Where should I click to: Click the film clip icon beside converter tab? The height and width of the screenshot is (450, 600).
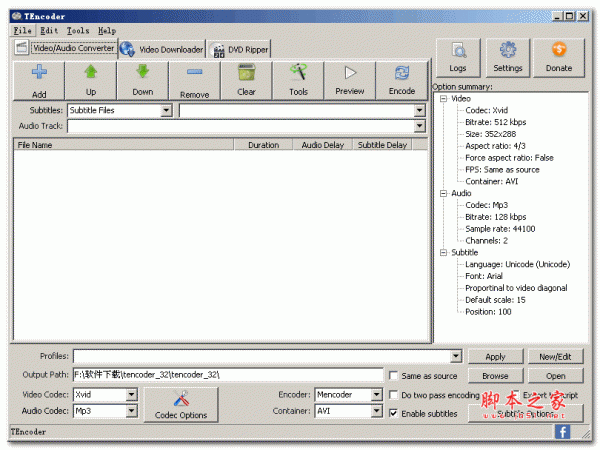tap(21, 47)
